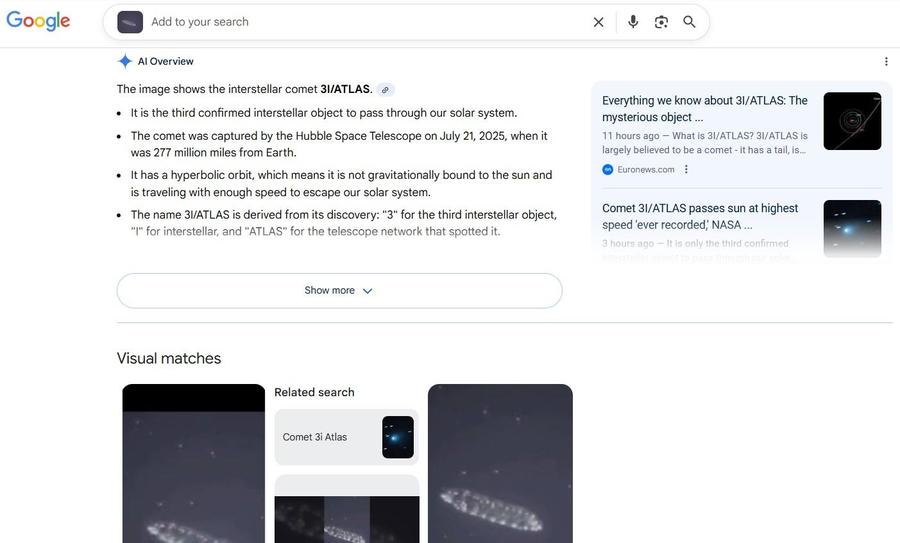Open Google Lens image search icon
Image resolution: width=900 pixels, height=543 pixels.
(x=661, y=22)
